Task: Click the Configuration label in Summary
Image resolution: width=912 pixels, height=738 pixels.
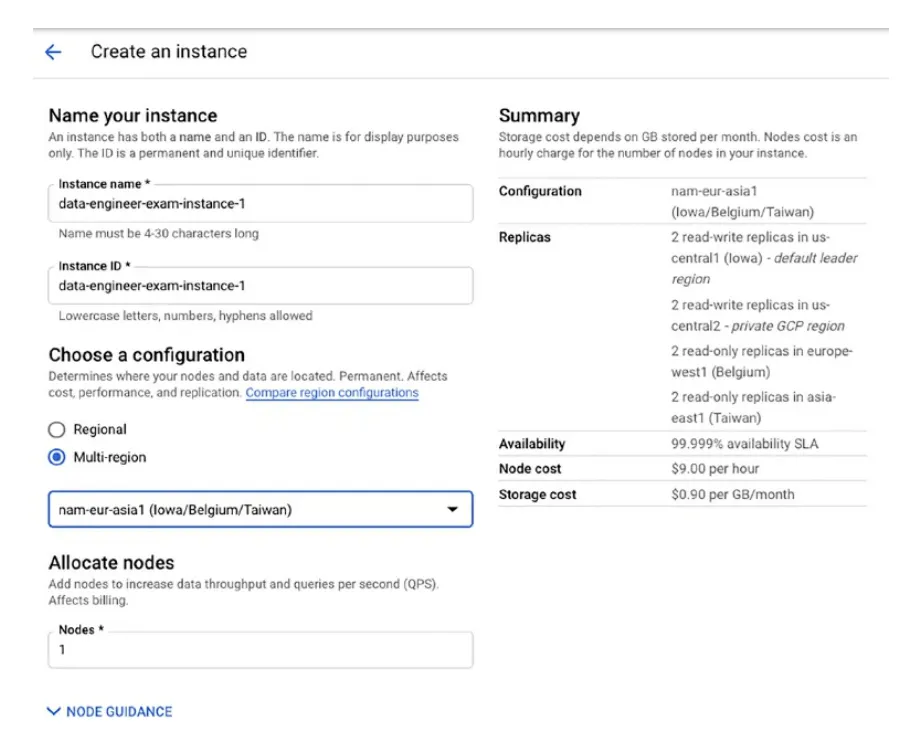Action: [540, 191]
